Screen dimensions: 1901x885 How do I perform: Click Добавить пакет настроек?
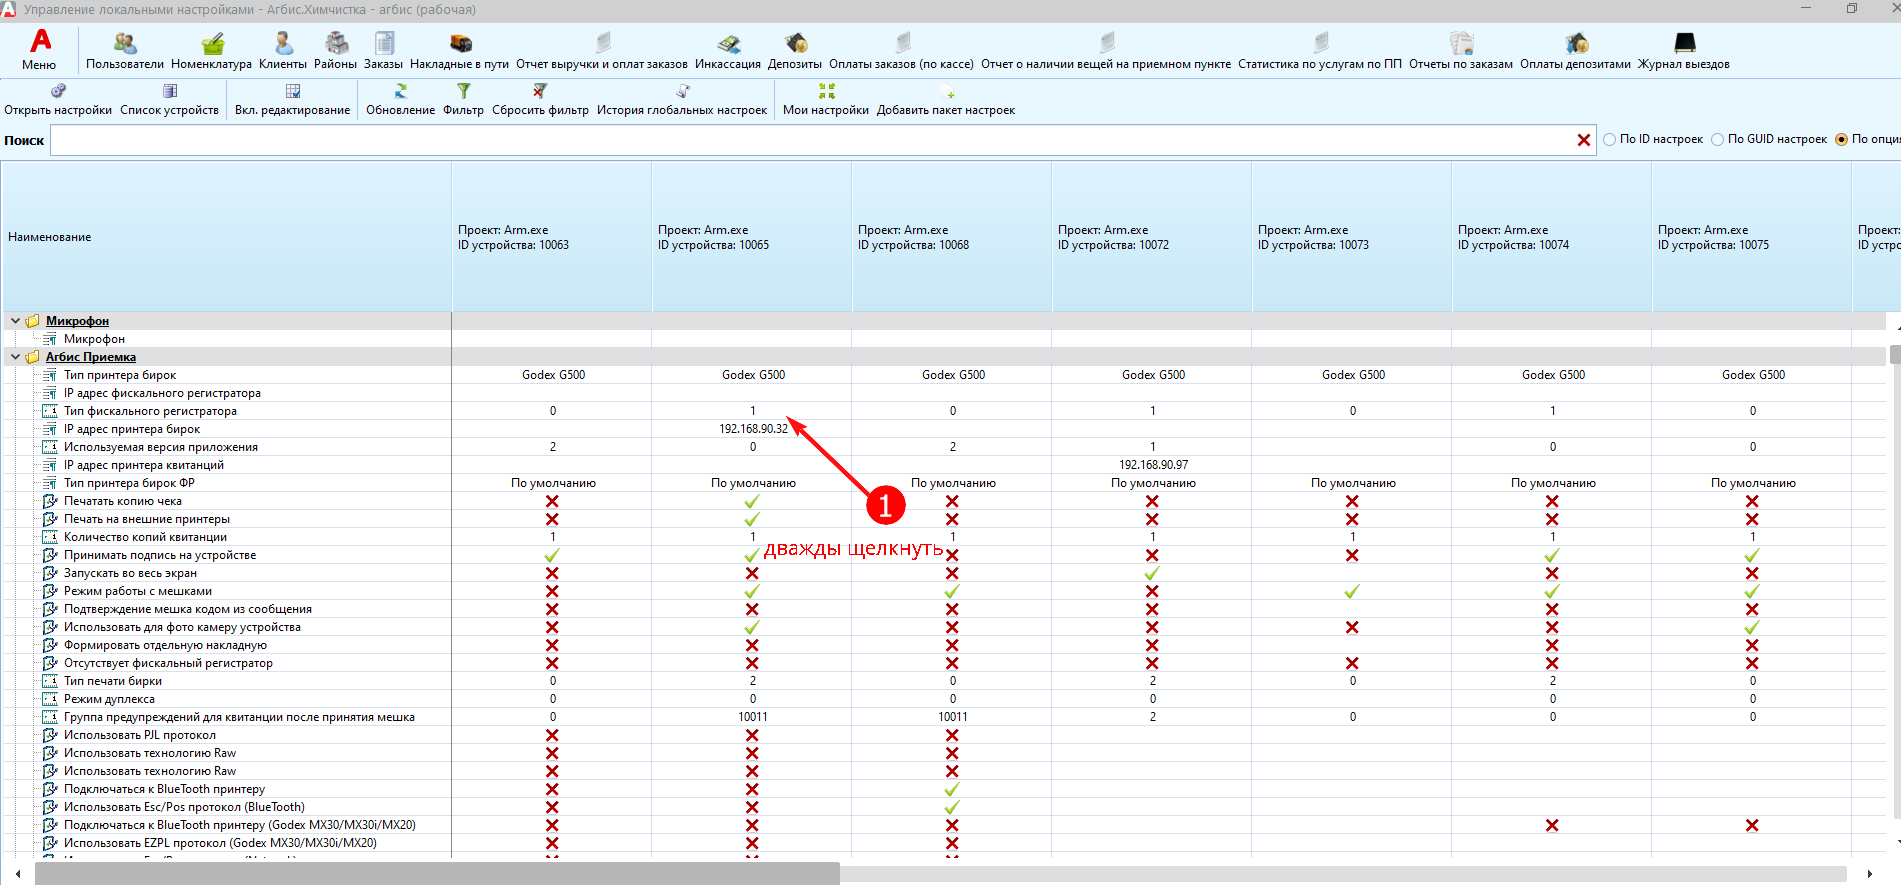click(946, 100)
